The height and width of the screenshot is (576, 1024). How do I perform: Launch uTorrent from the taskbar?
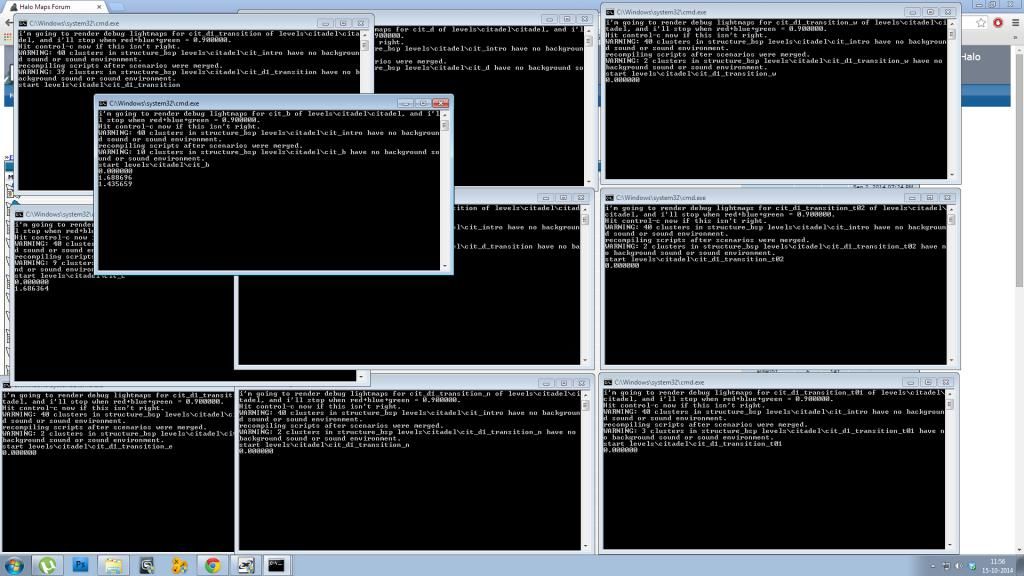point(47,565)
